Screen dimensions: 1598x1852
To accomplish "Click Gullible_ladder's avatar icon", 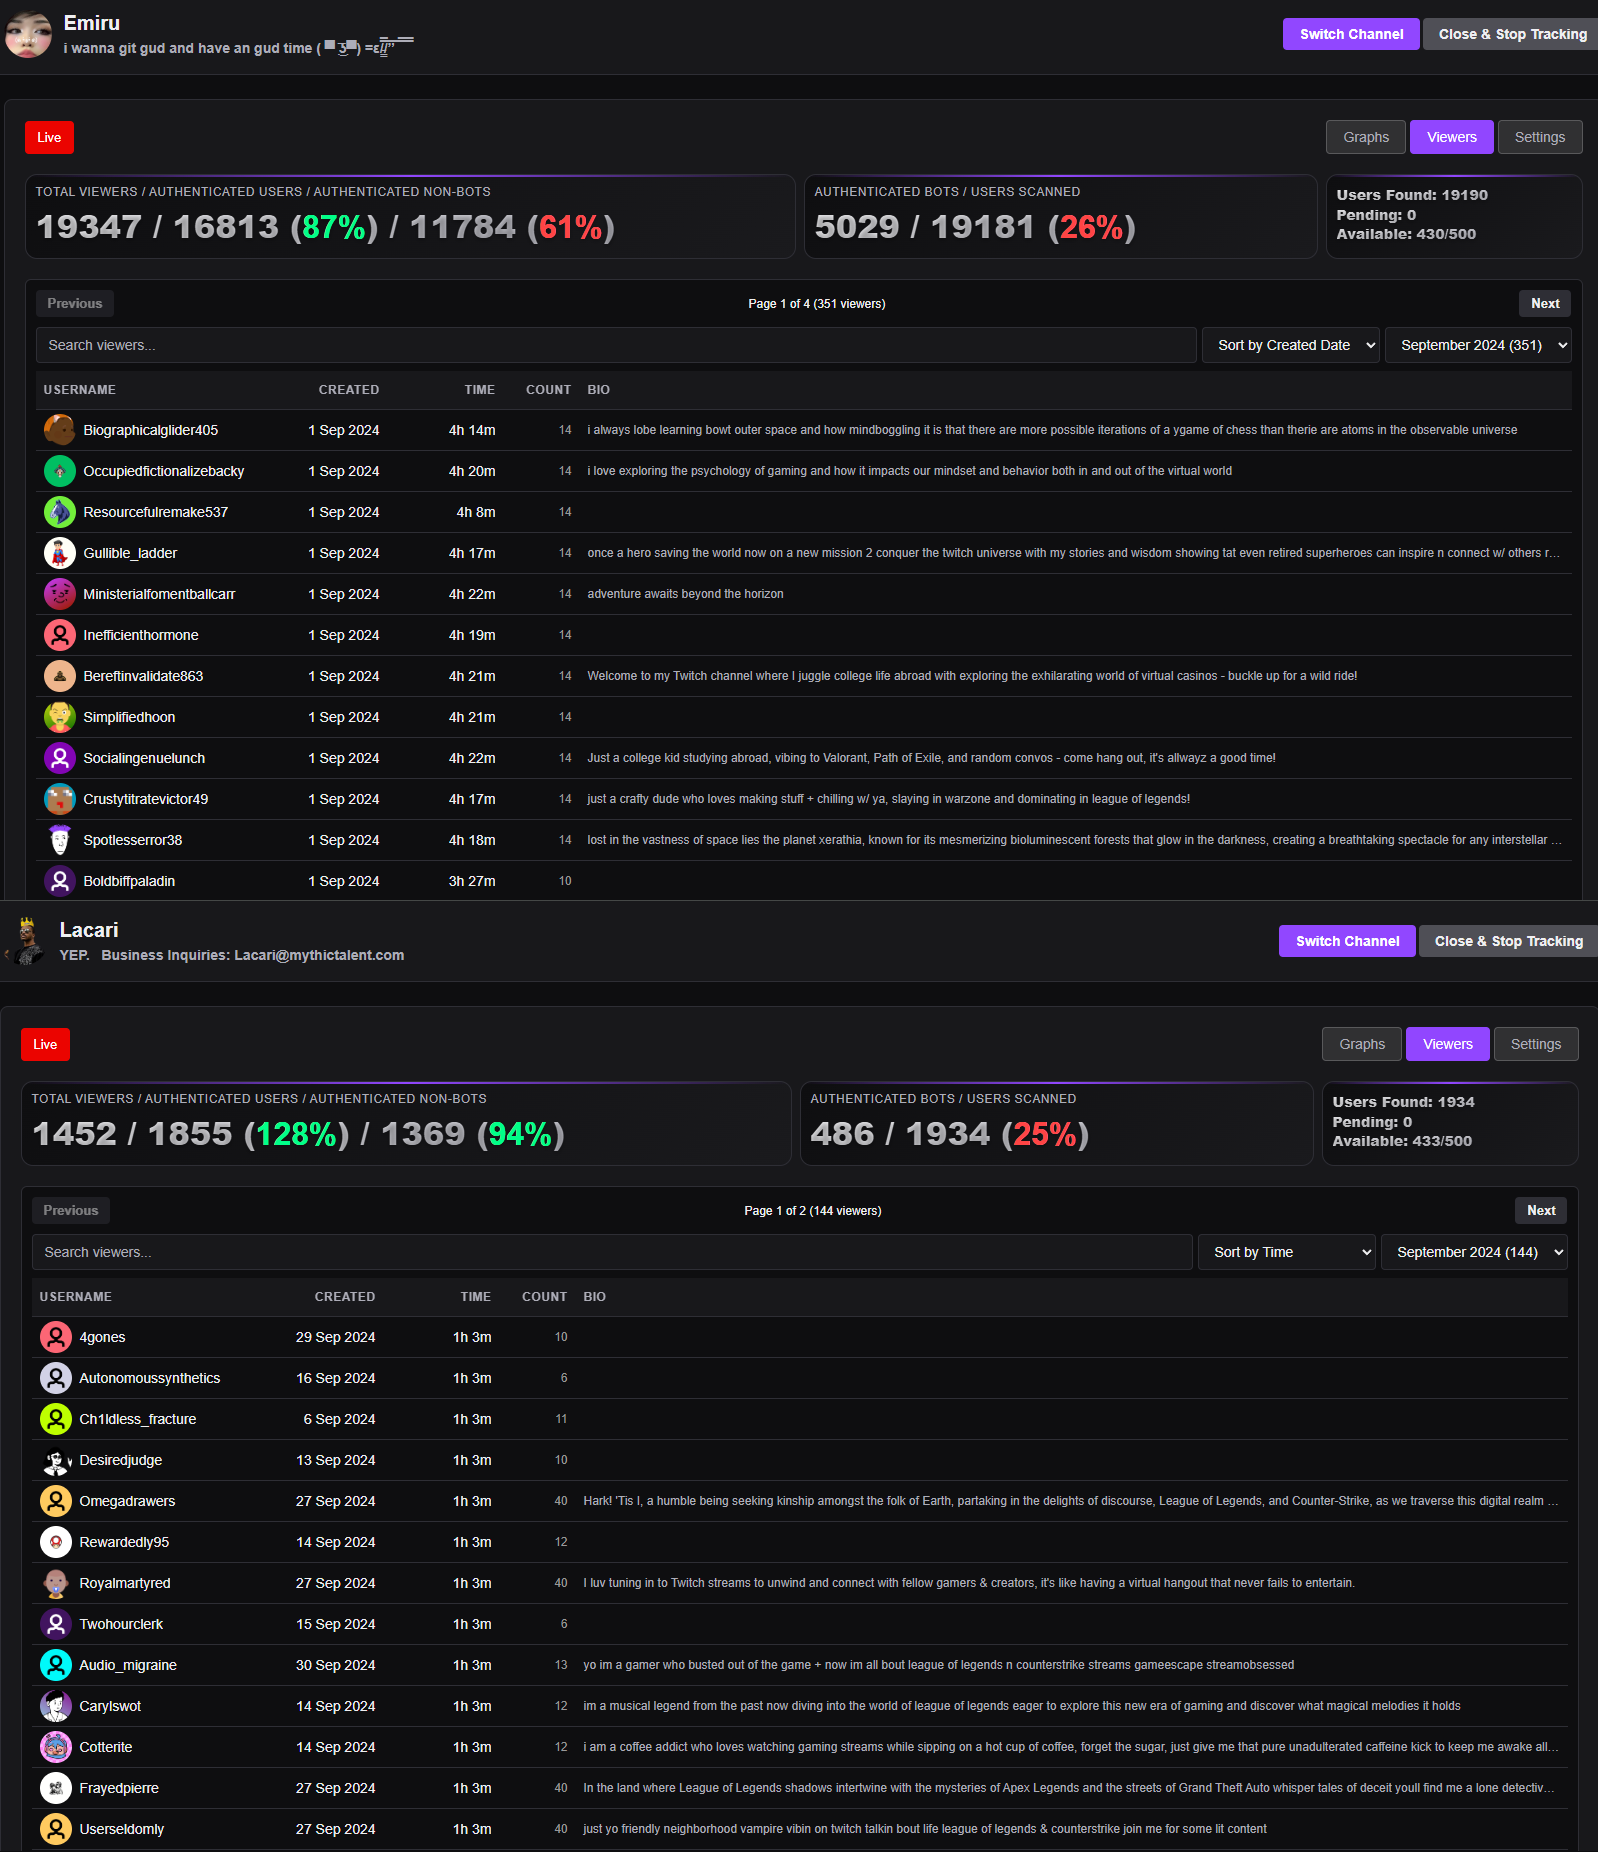I will (x=60, y=553).
